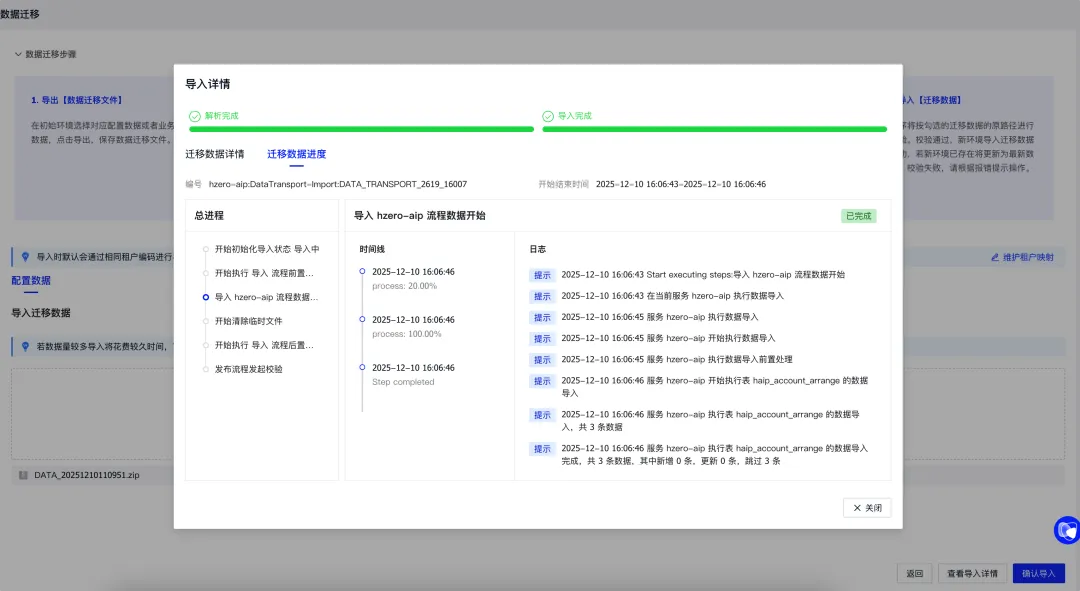Click the import job ID hzero-aip:DataTransport-Import text
1080x591 pixels.
(x=338, y=184)
